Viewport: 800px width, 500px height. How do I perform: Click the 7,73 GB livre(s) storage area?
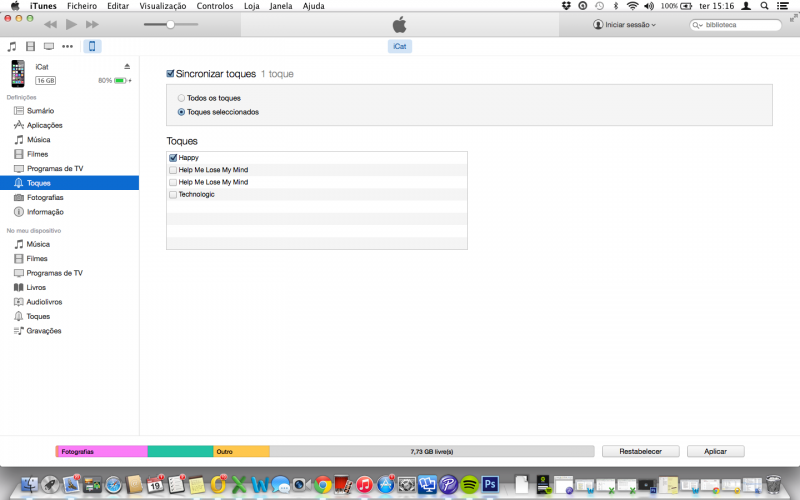pyautogui.click(x=432, y=452)
